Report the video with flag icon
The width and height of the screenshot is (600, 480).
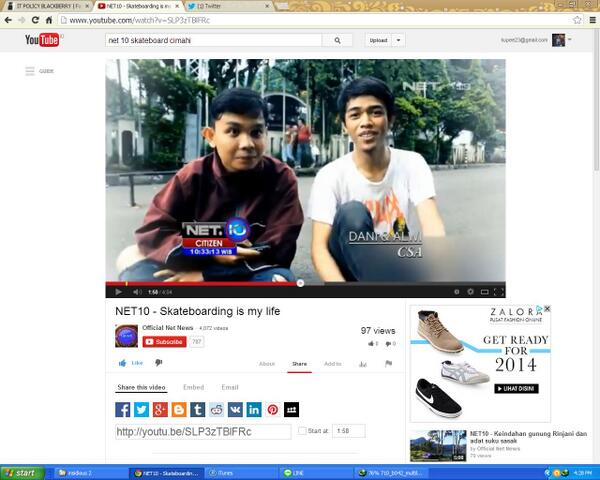pos(388,363)
